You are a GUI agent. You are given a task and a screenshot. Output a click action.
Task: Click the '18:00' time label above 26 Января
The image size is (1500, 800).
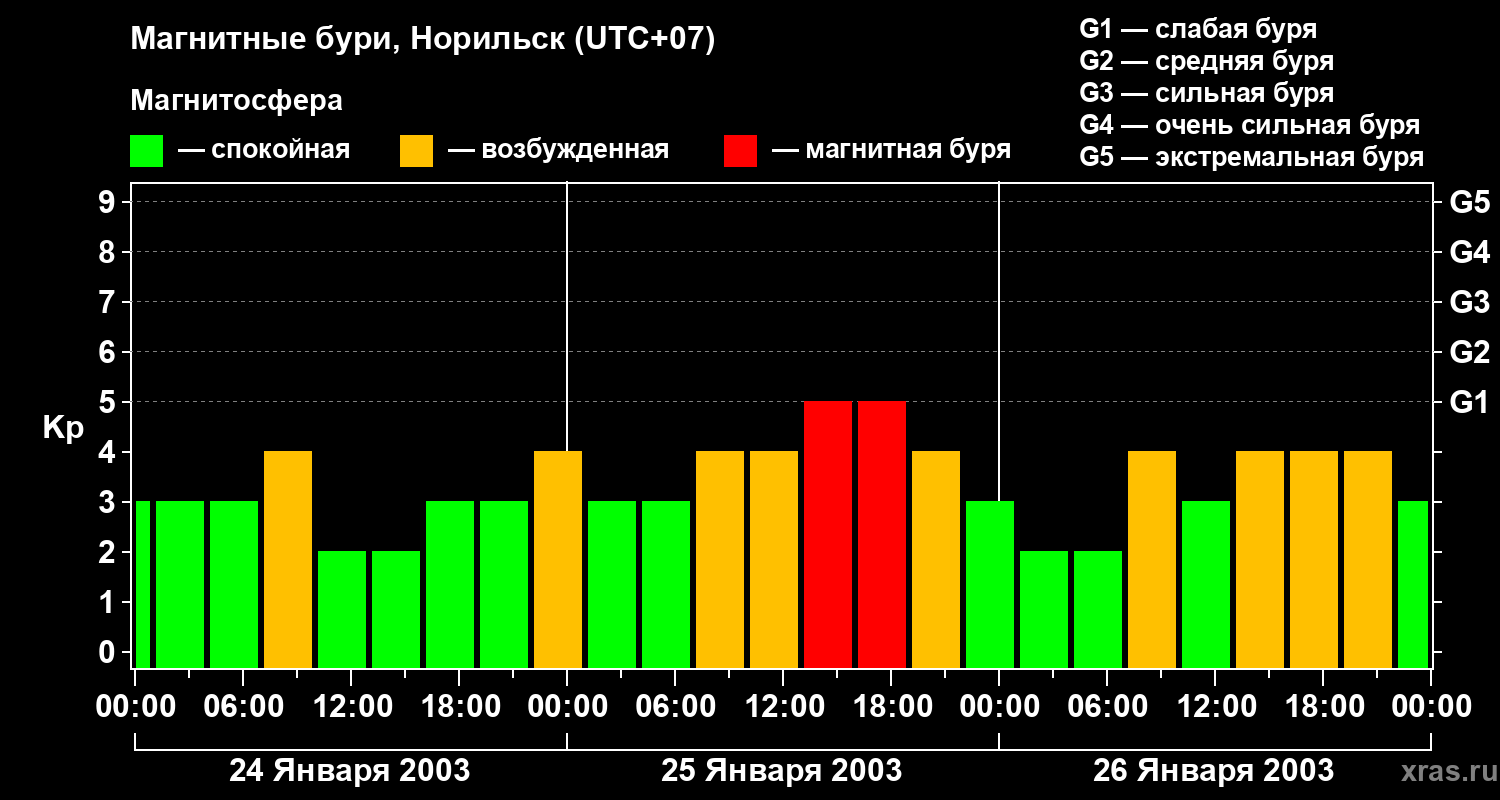[1323, 707]
